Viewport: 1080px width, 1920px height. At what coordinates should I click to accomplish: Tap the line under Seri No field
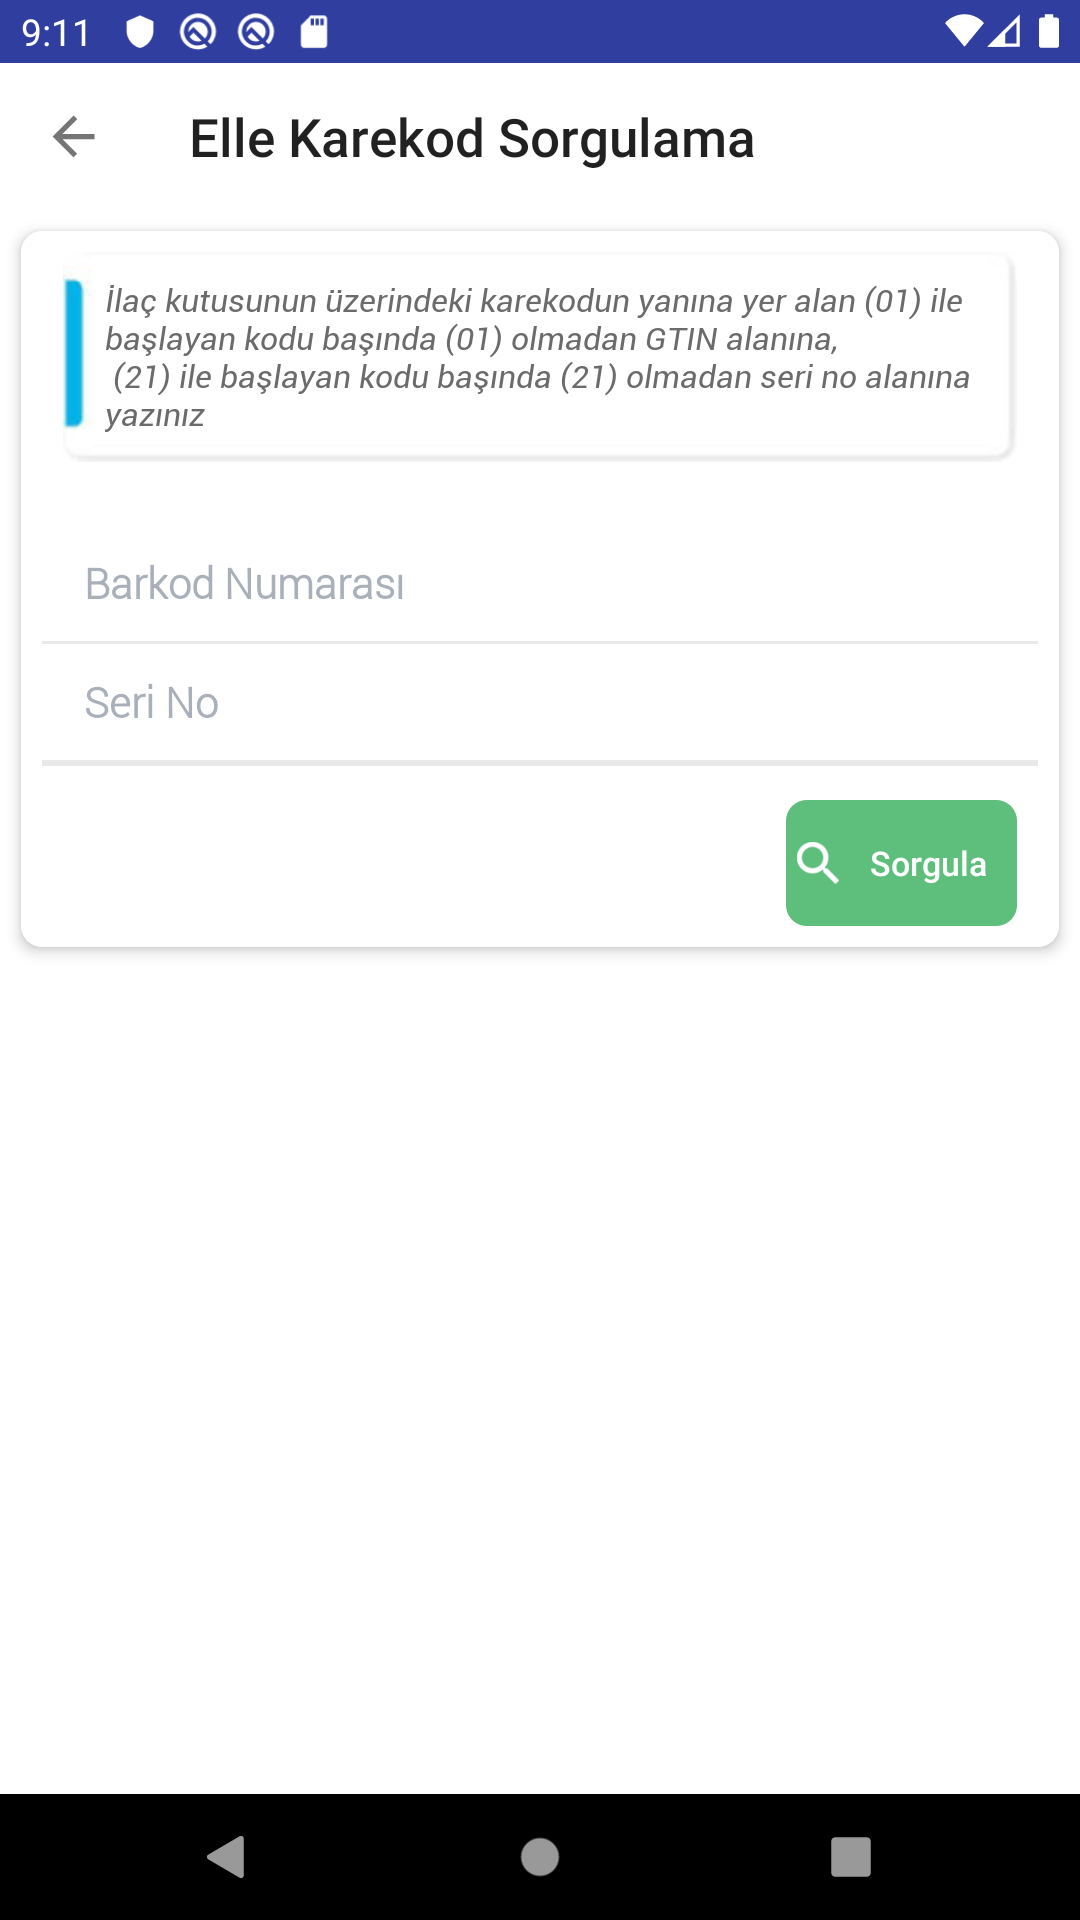click(x=540, y=763)
